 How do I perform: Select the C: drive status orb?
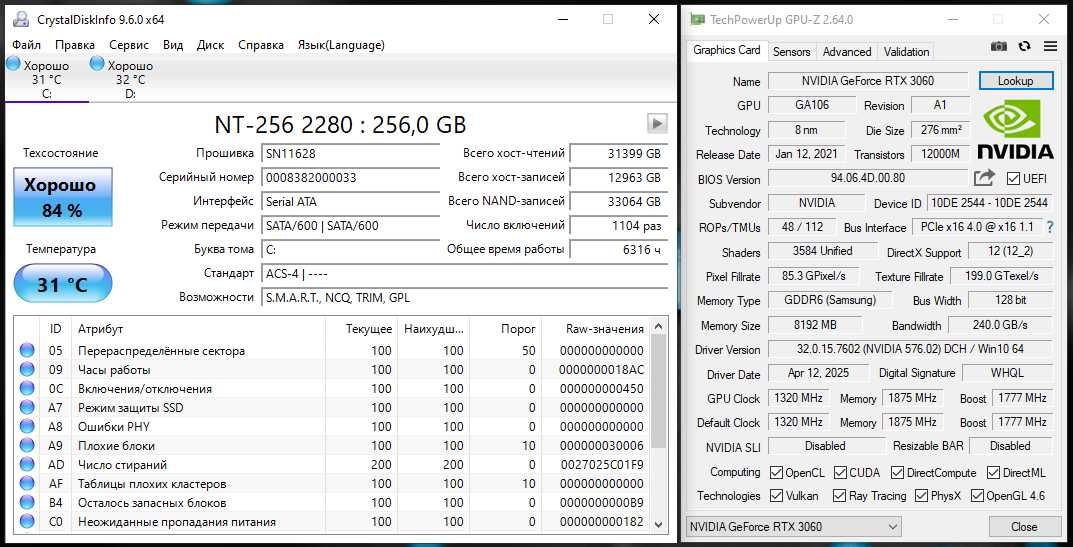pyautogui.click(x=13, y=64)
